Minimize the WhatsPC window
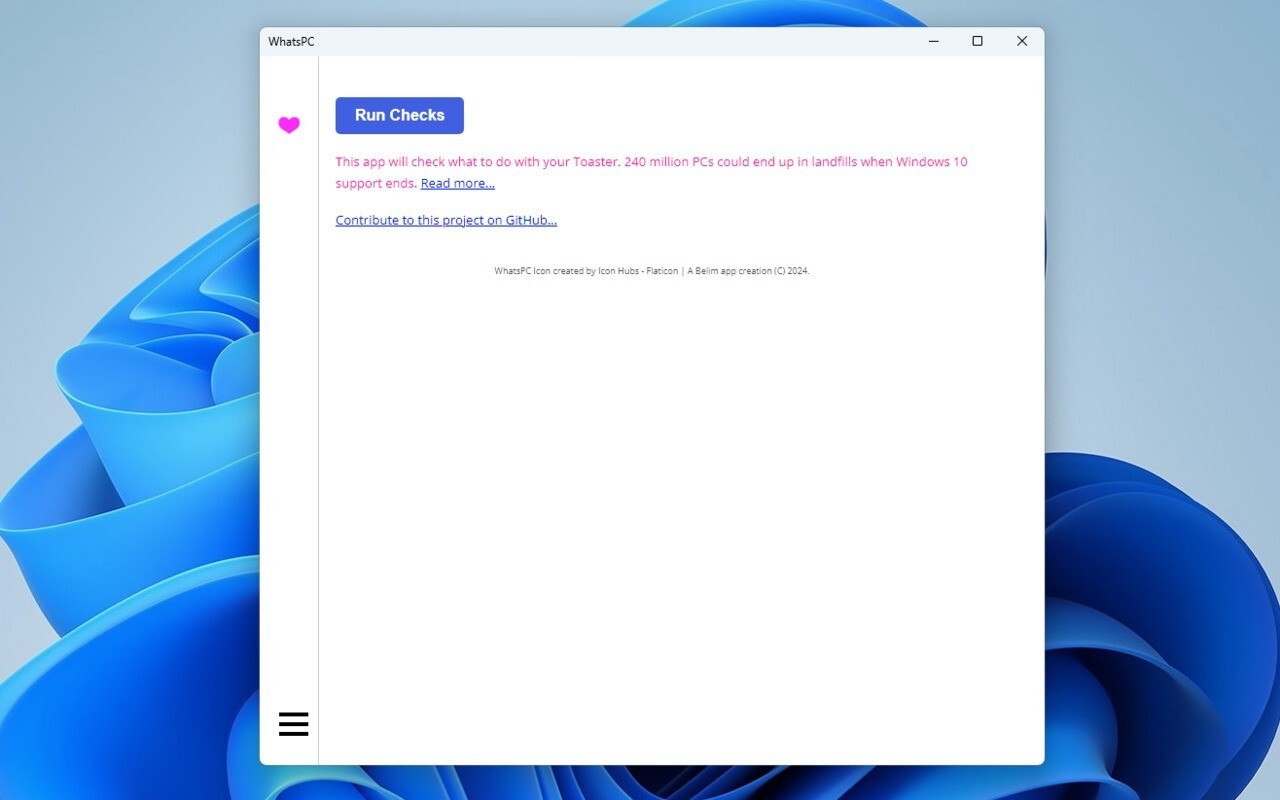 coord(933,41)
